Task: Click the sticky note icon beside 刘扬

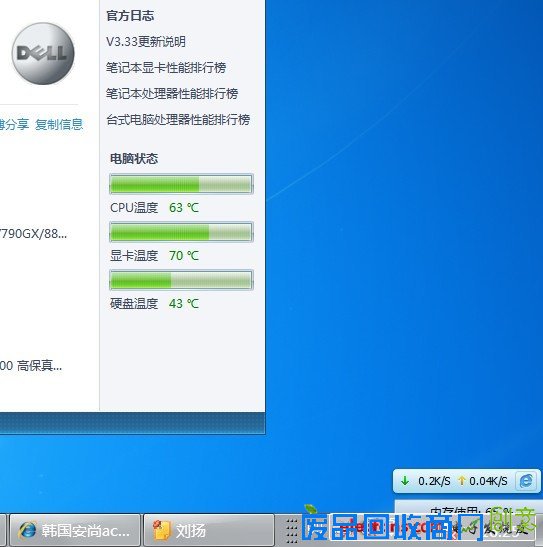Action: (161, 530)
